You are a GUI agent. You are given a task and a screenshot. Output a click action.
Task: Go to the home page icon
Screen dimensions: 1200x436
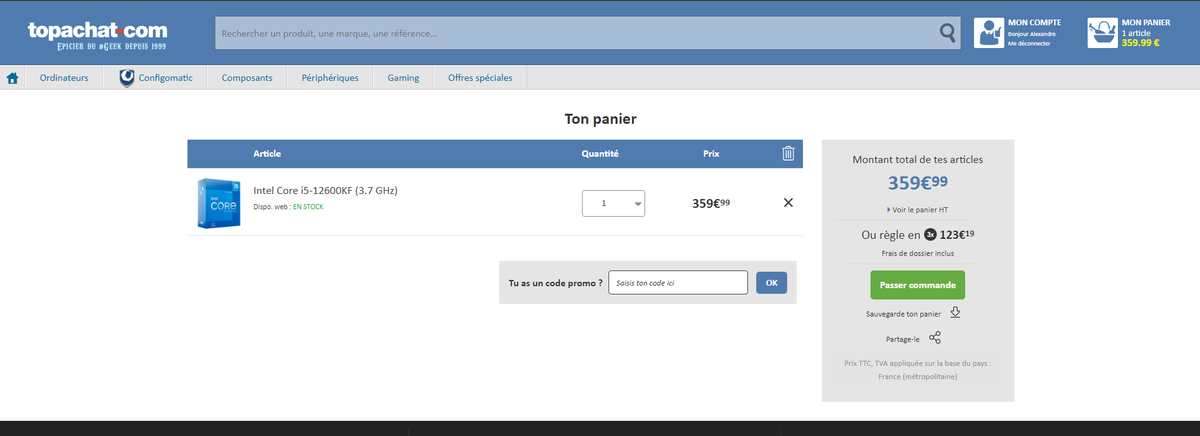pyautogui.click(x=13, y=78)
